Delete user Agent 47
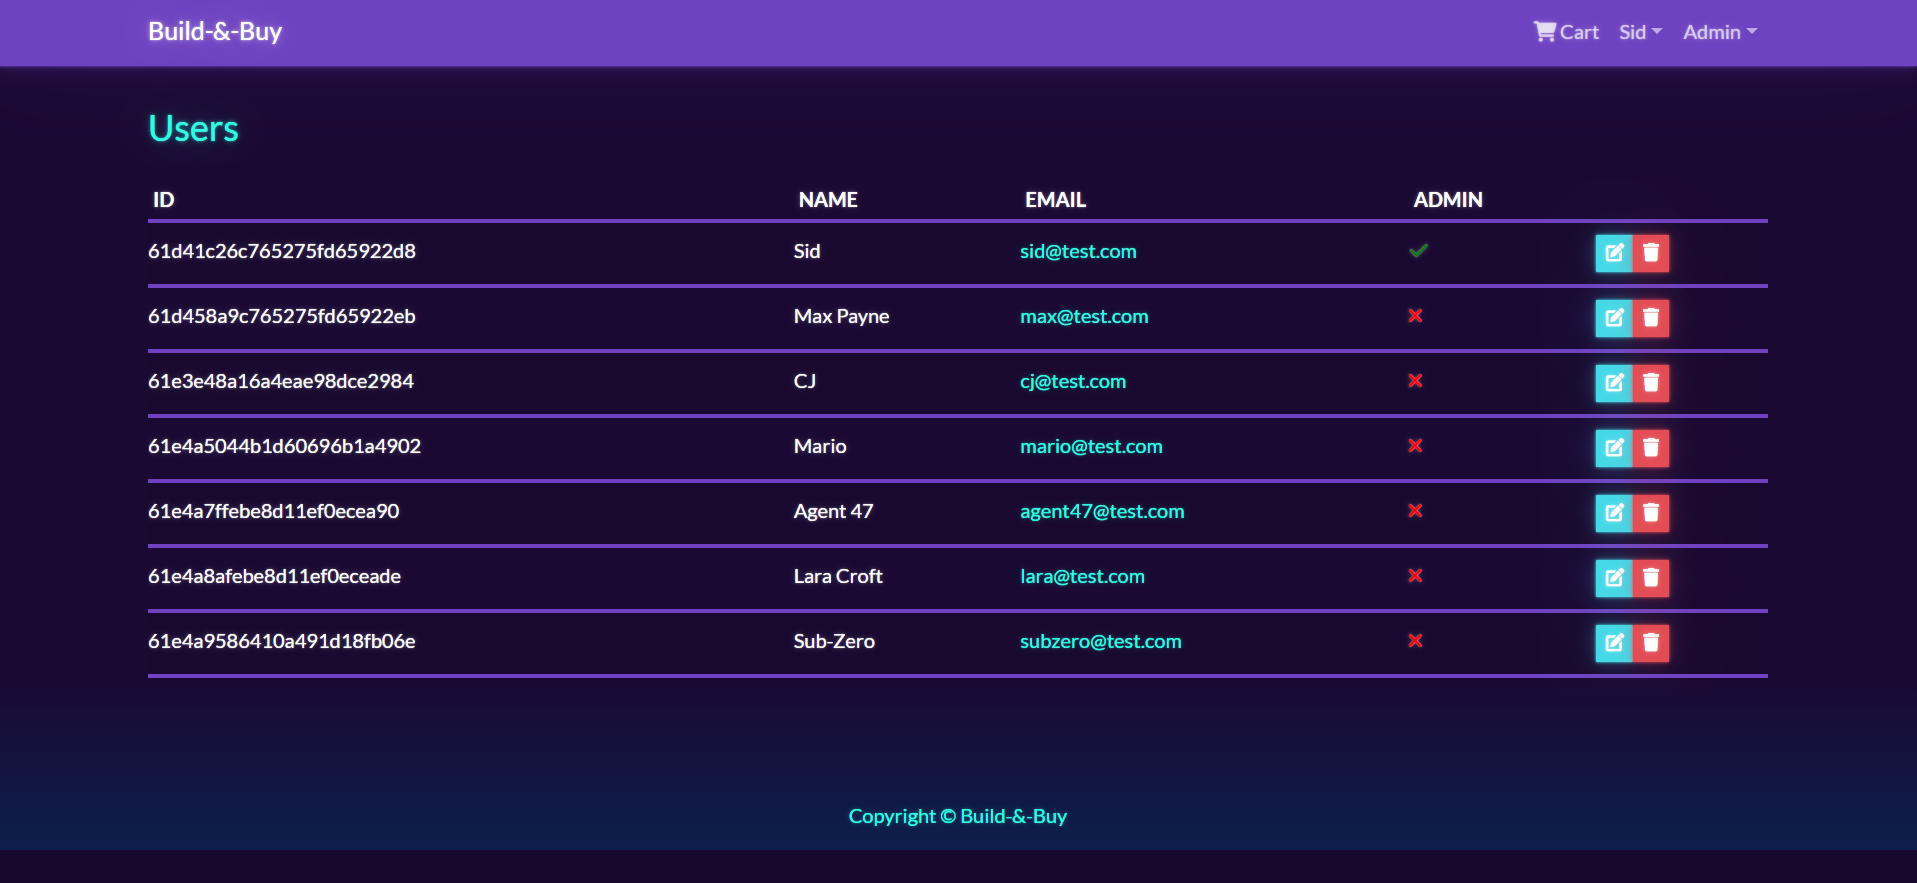 [x=1651, y=513]
